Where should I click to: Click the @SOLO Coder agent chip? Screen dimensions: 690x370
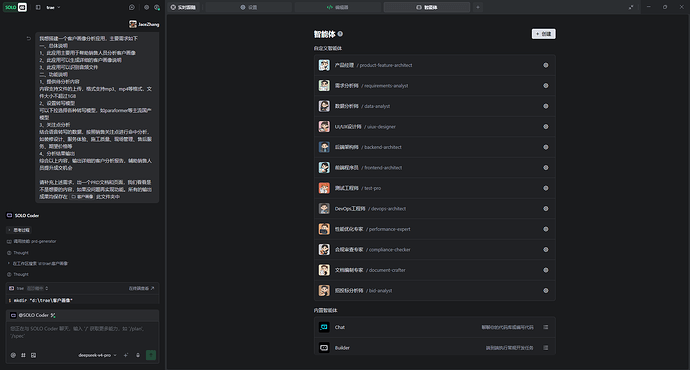[x=33, y=315]
